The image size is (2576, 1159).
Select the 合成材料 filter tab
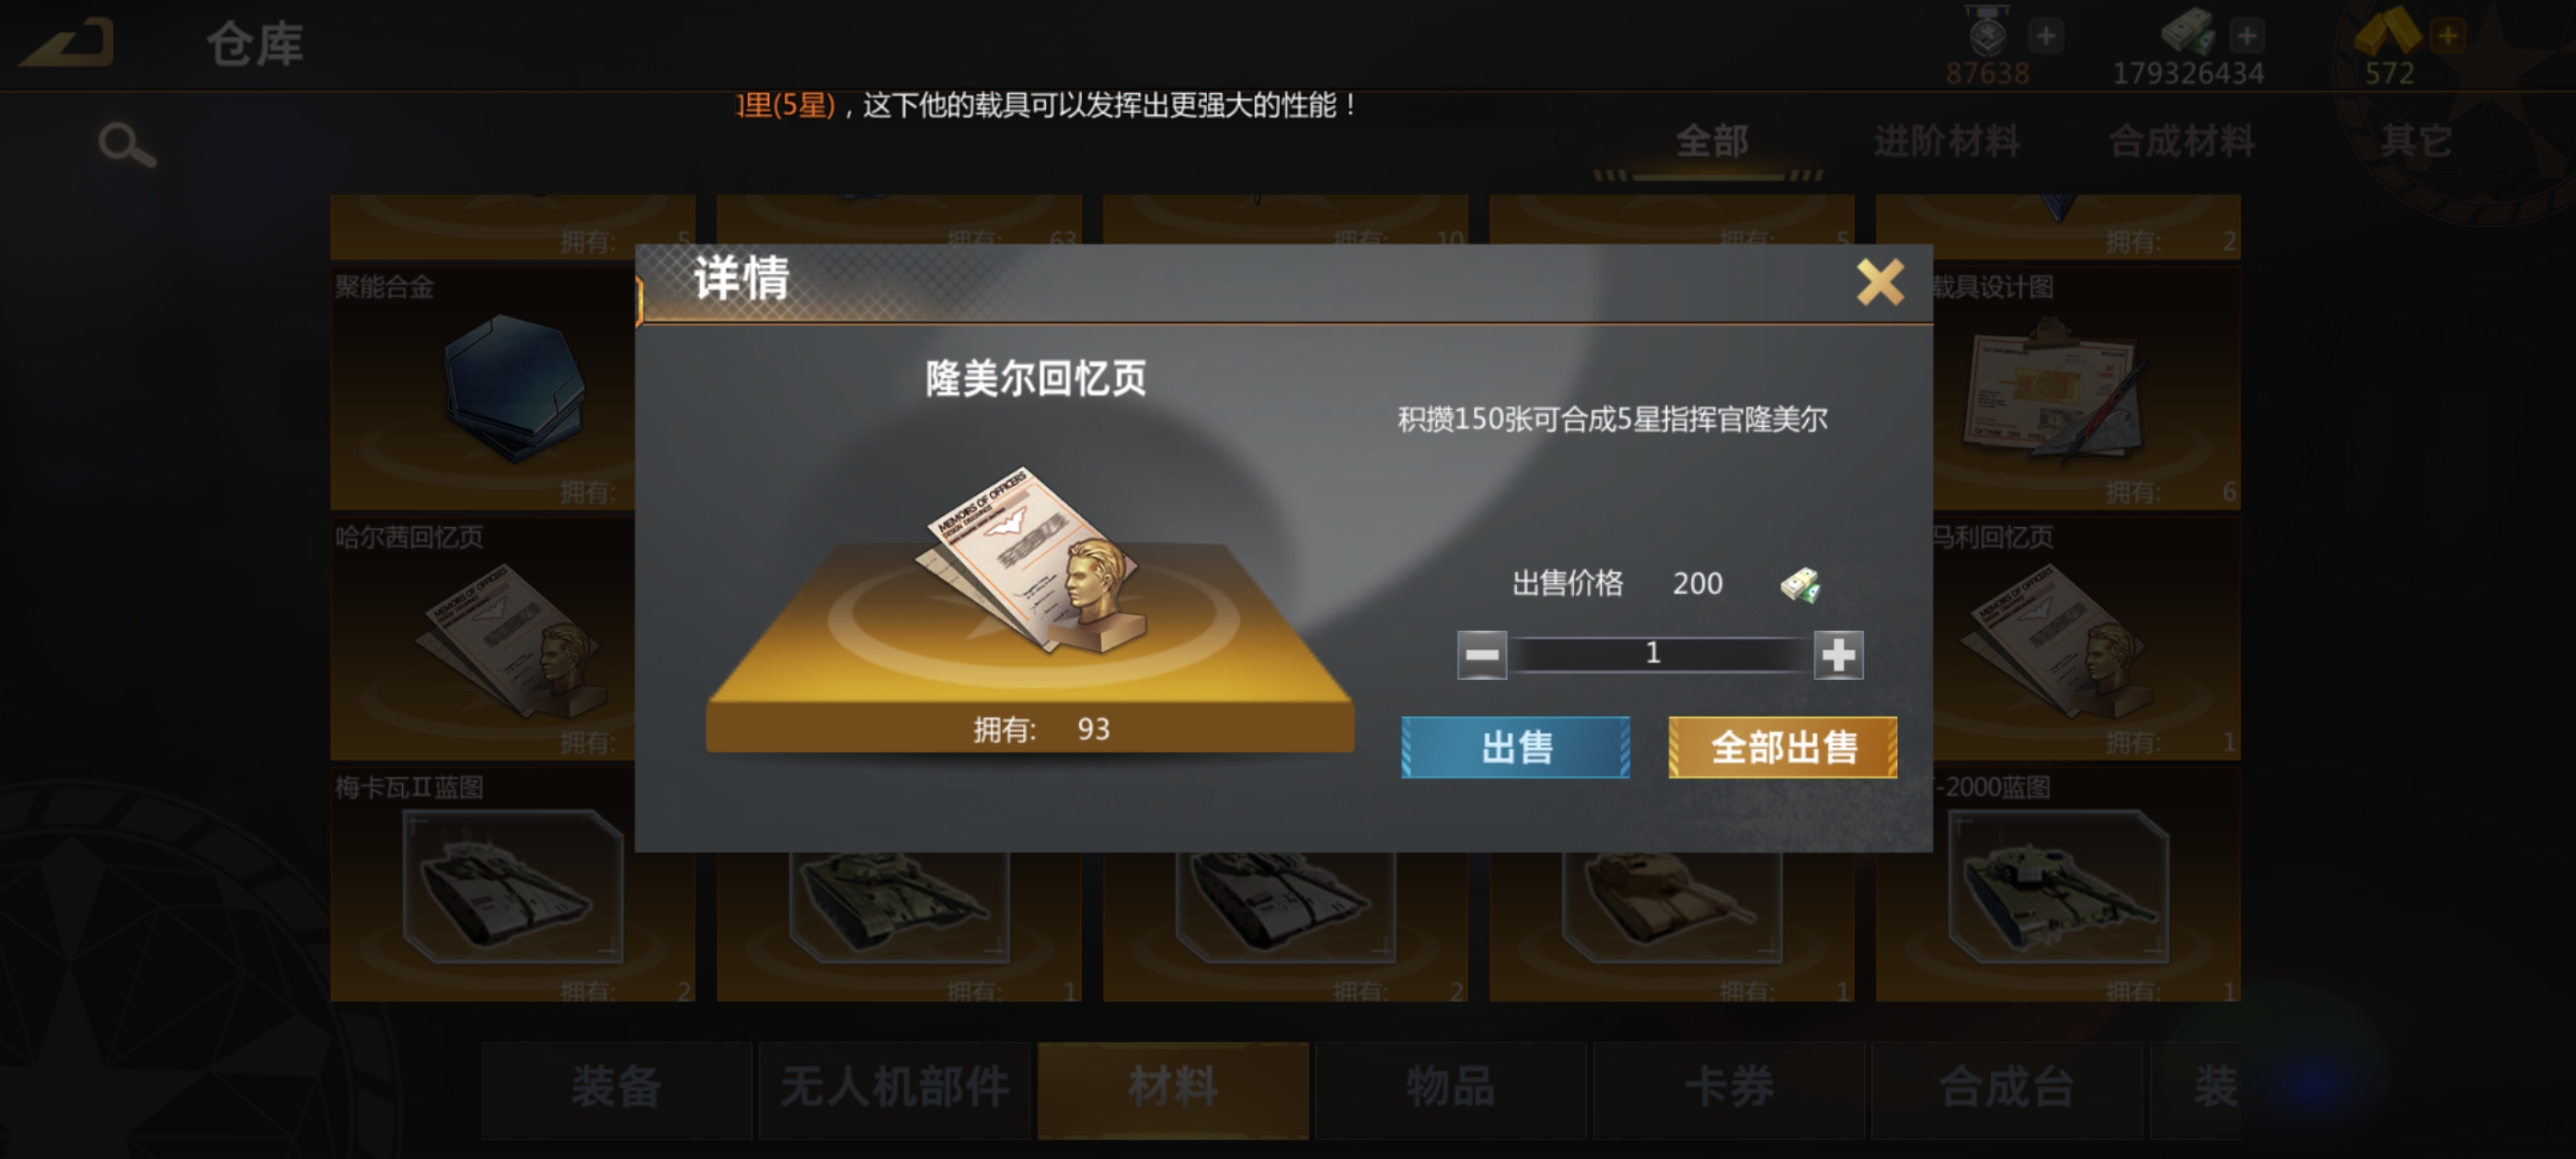click(2181, 142)
